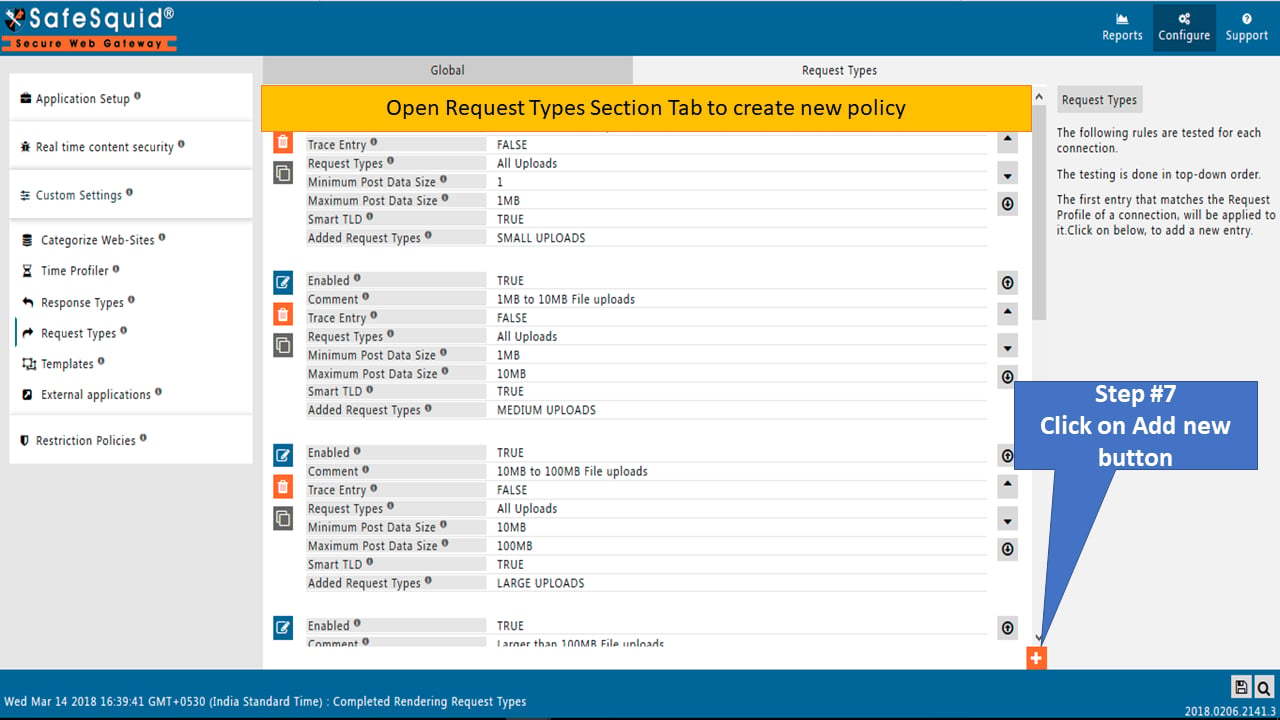
Task: Click the version number 2018.0206.2141.3
Action: 1230,710
